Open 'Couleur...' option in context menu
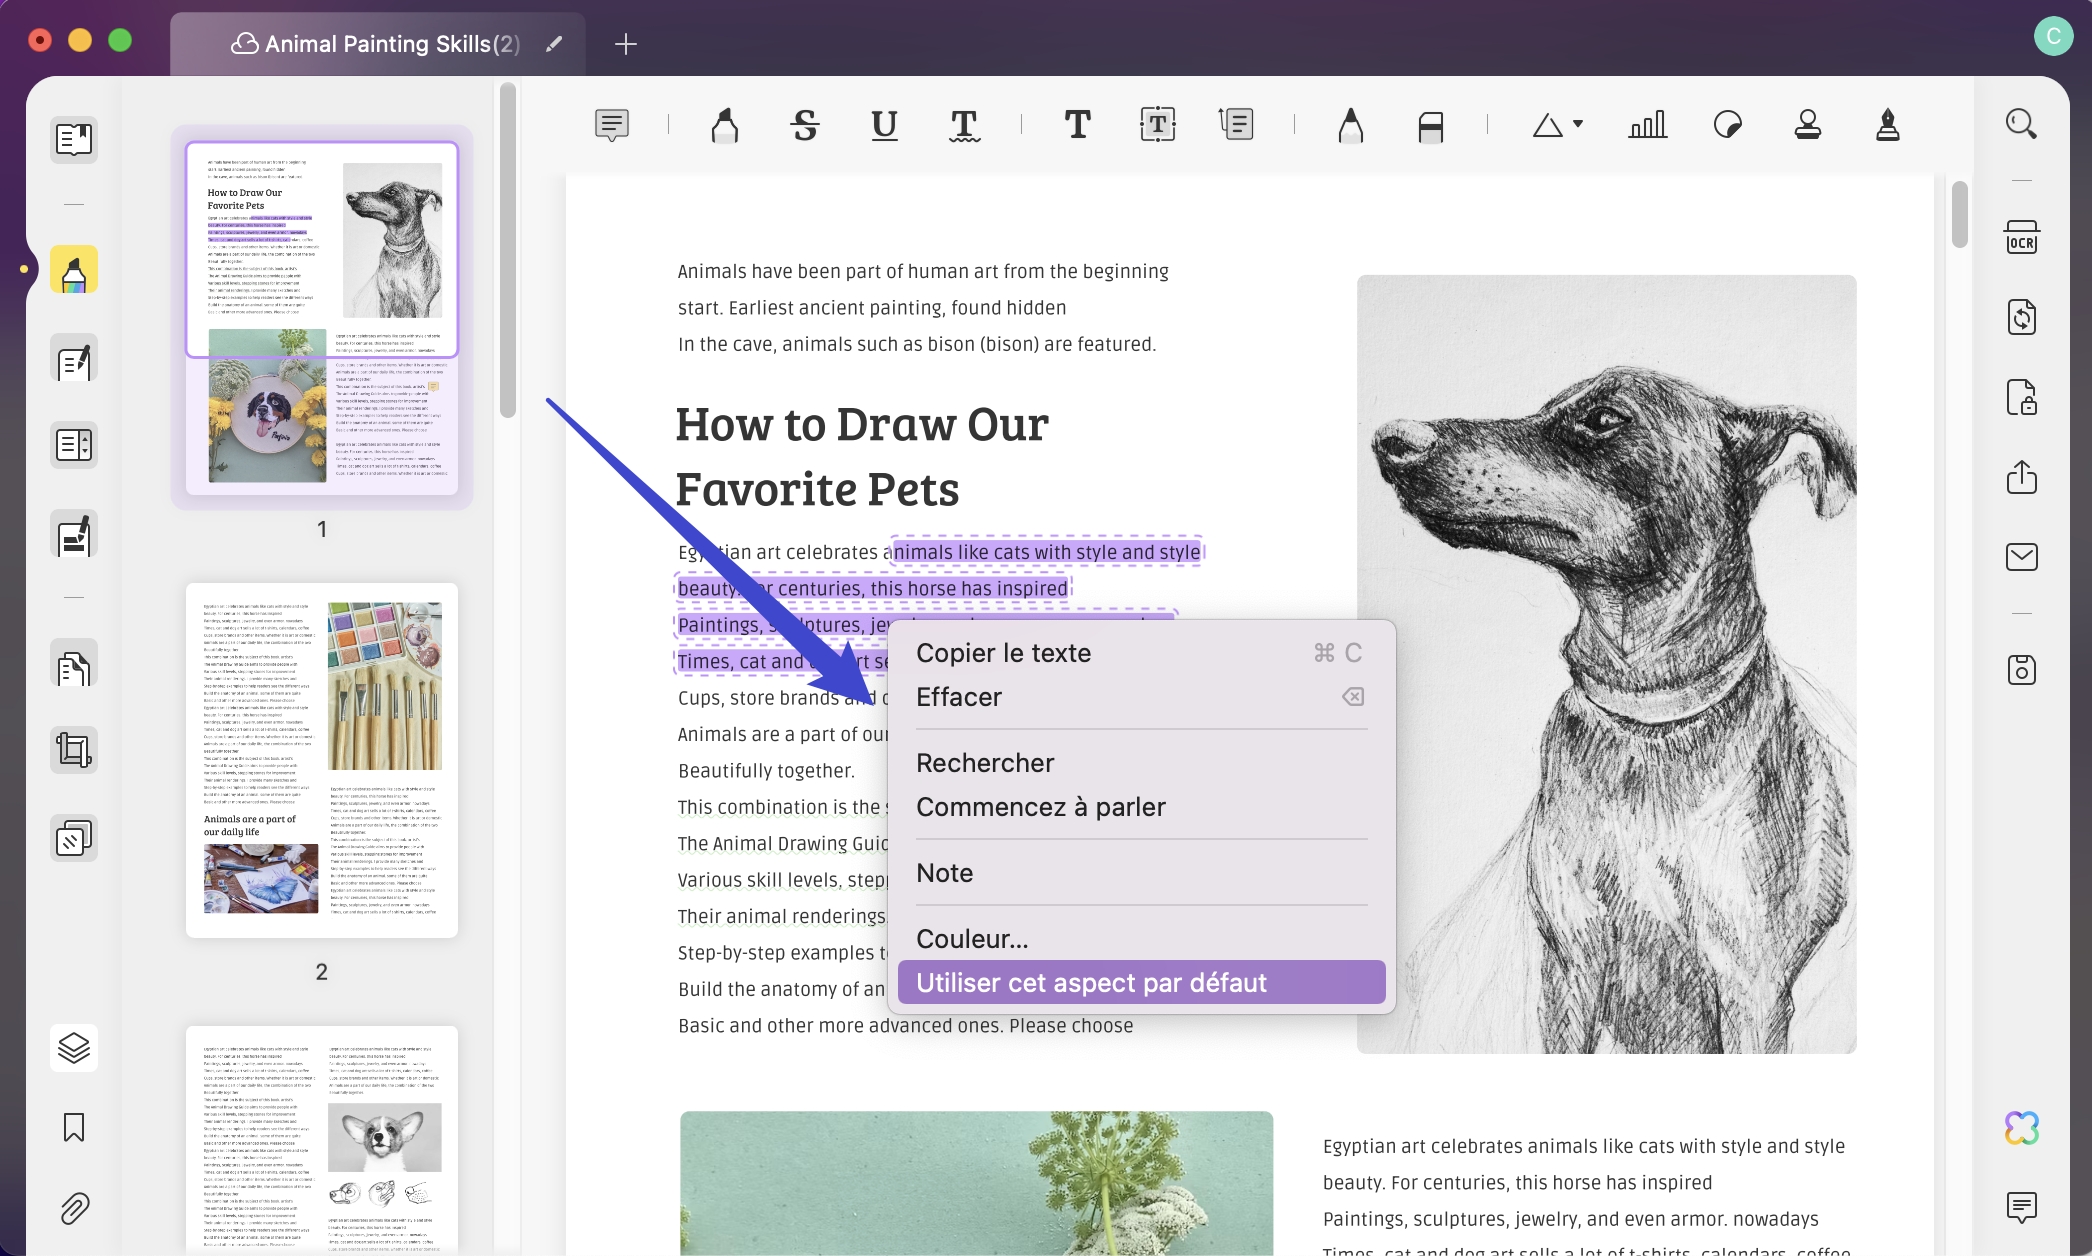The width and height of the screenshot is (2092, 1256). click(x=972, y=939)
